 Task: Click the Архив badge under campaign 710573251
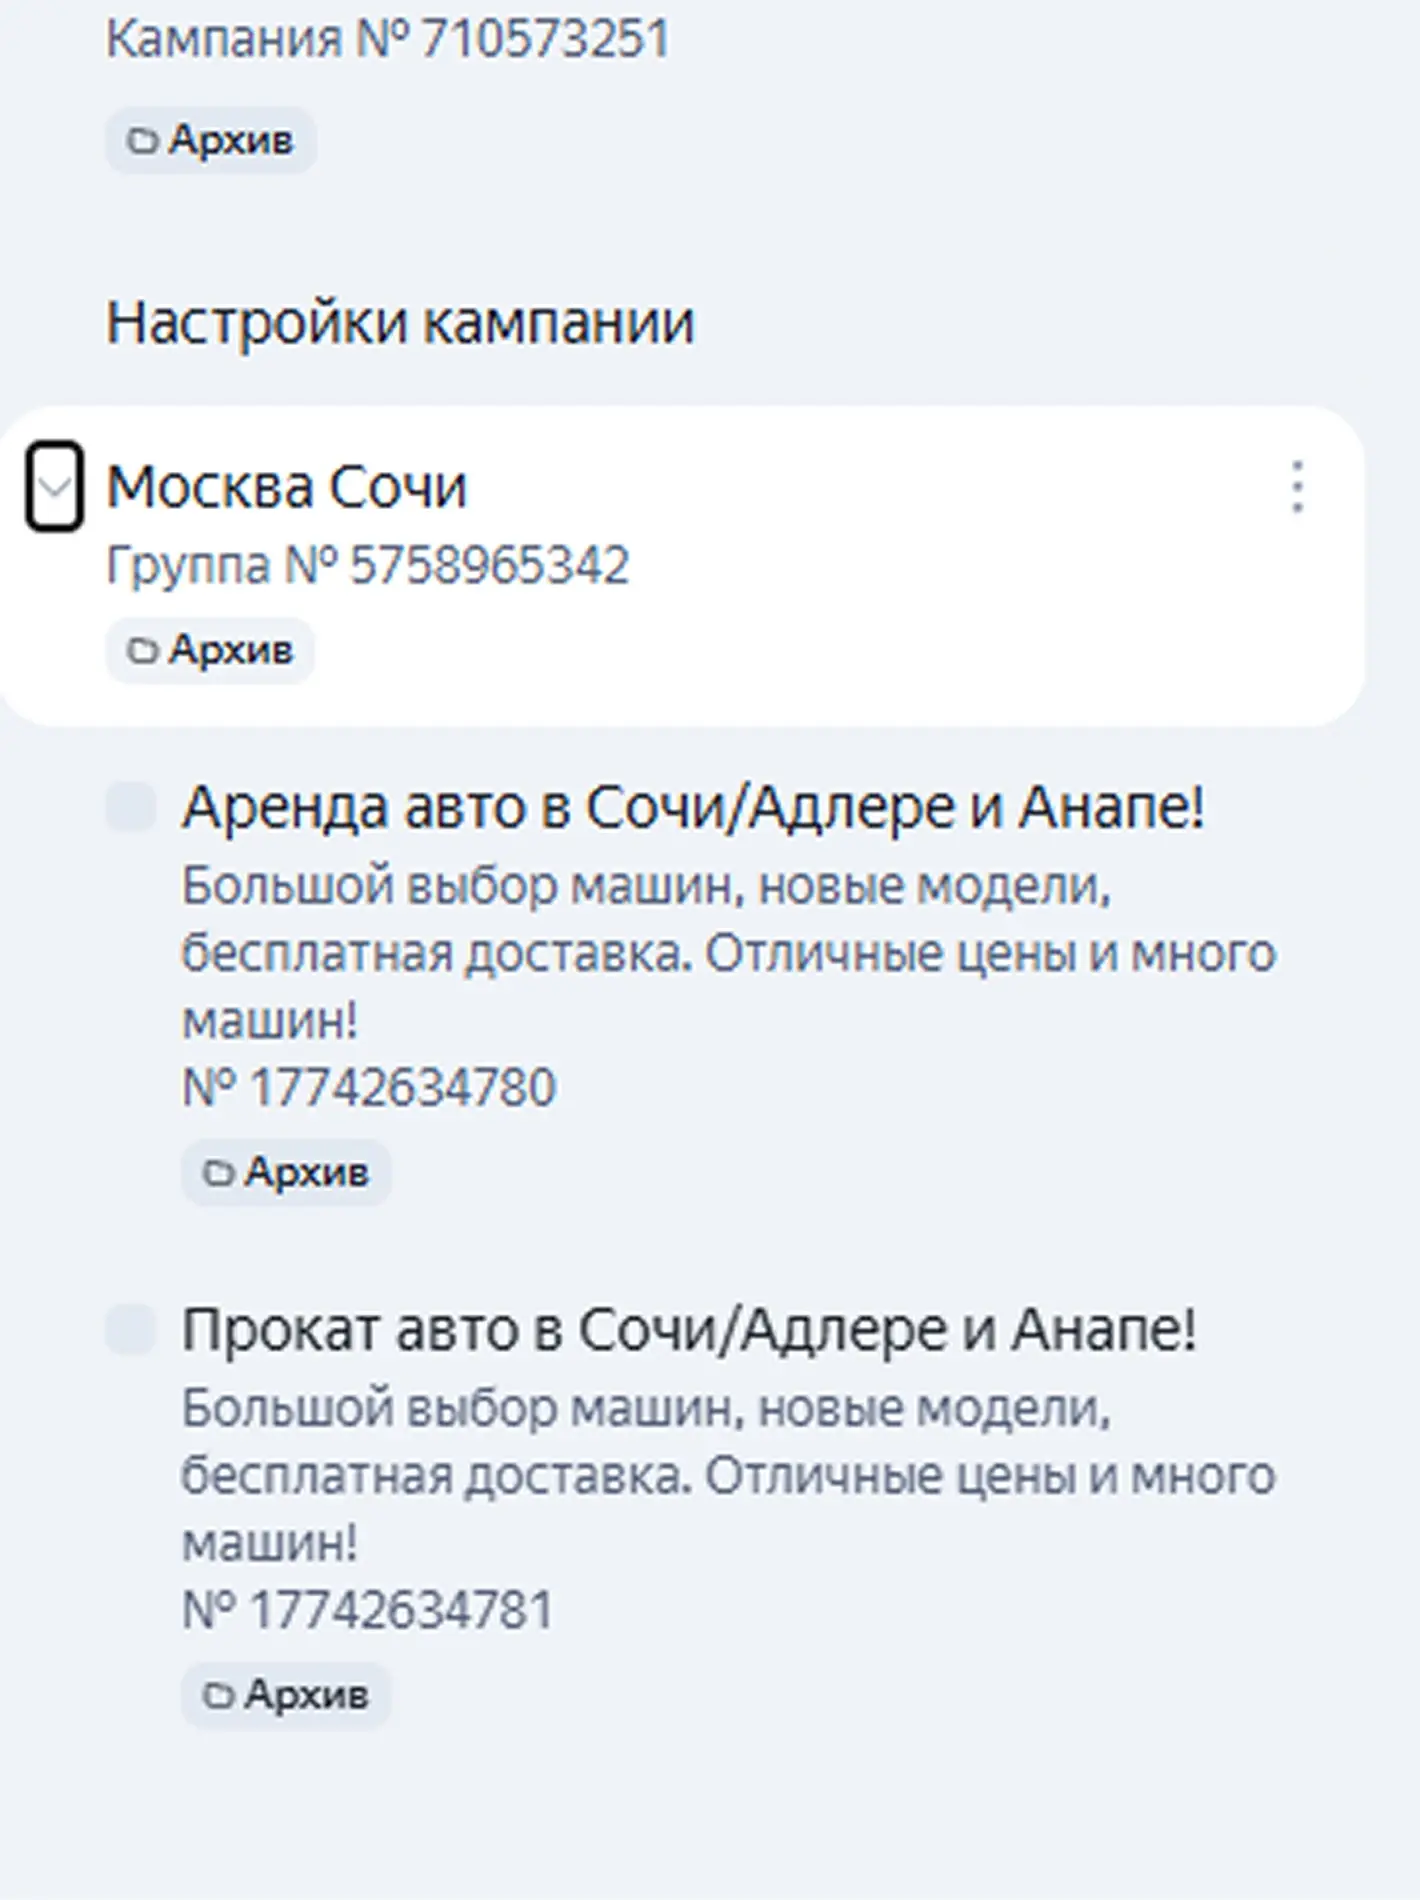pos(211,140)
